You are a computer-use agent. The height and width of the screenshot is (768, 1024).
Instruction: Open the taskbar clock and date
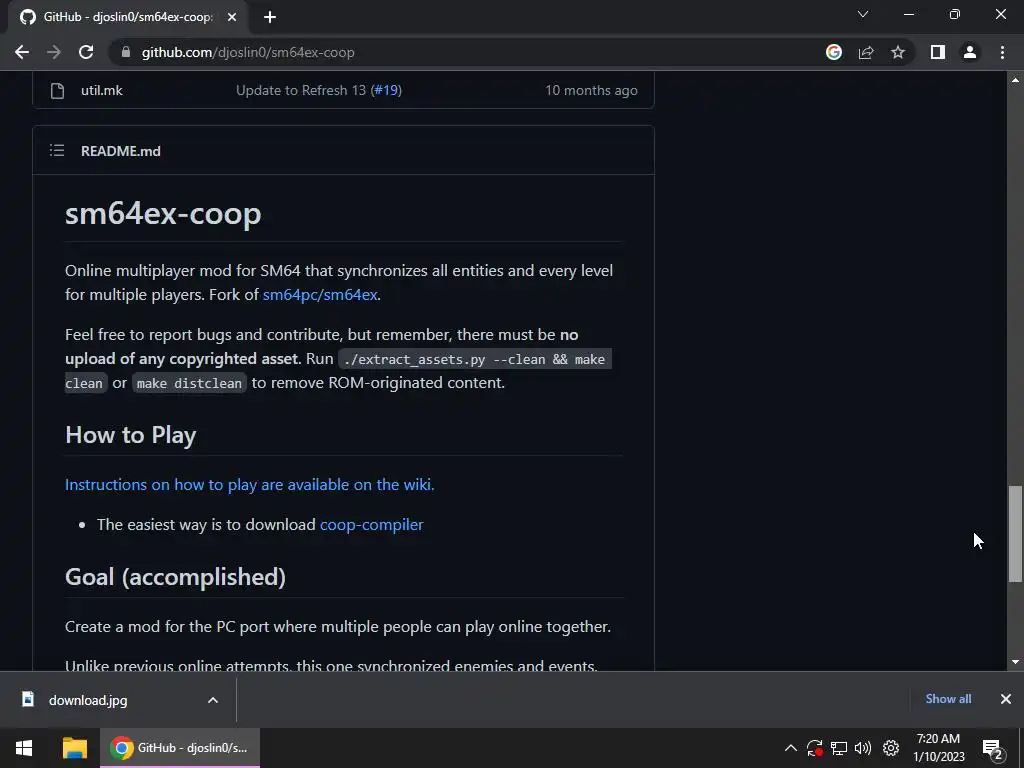(x=938, y=748)
